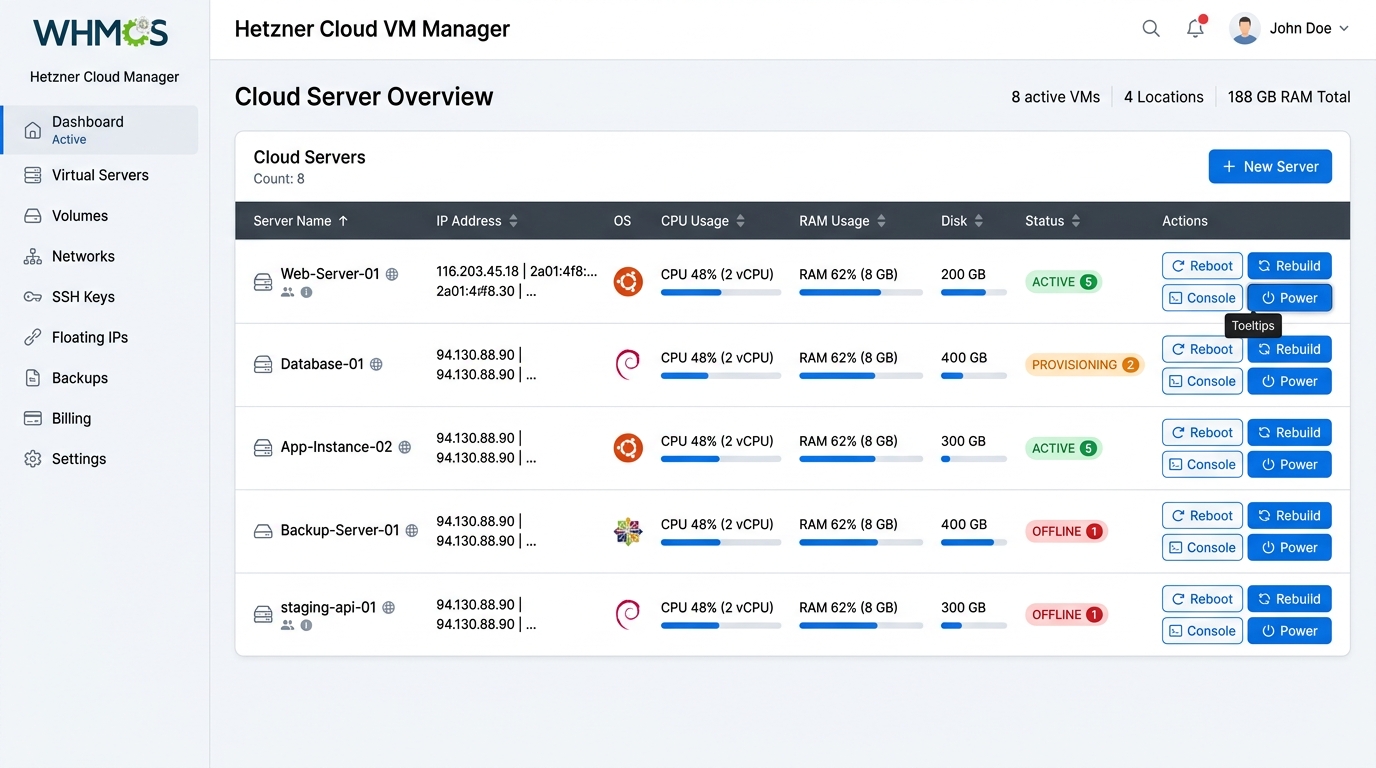Click Database-01 RAM usage bar

pyautogui.click(x=861, y=376)
